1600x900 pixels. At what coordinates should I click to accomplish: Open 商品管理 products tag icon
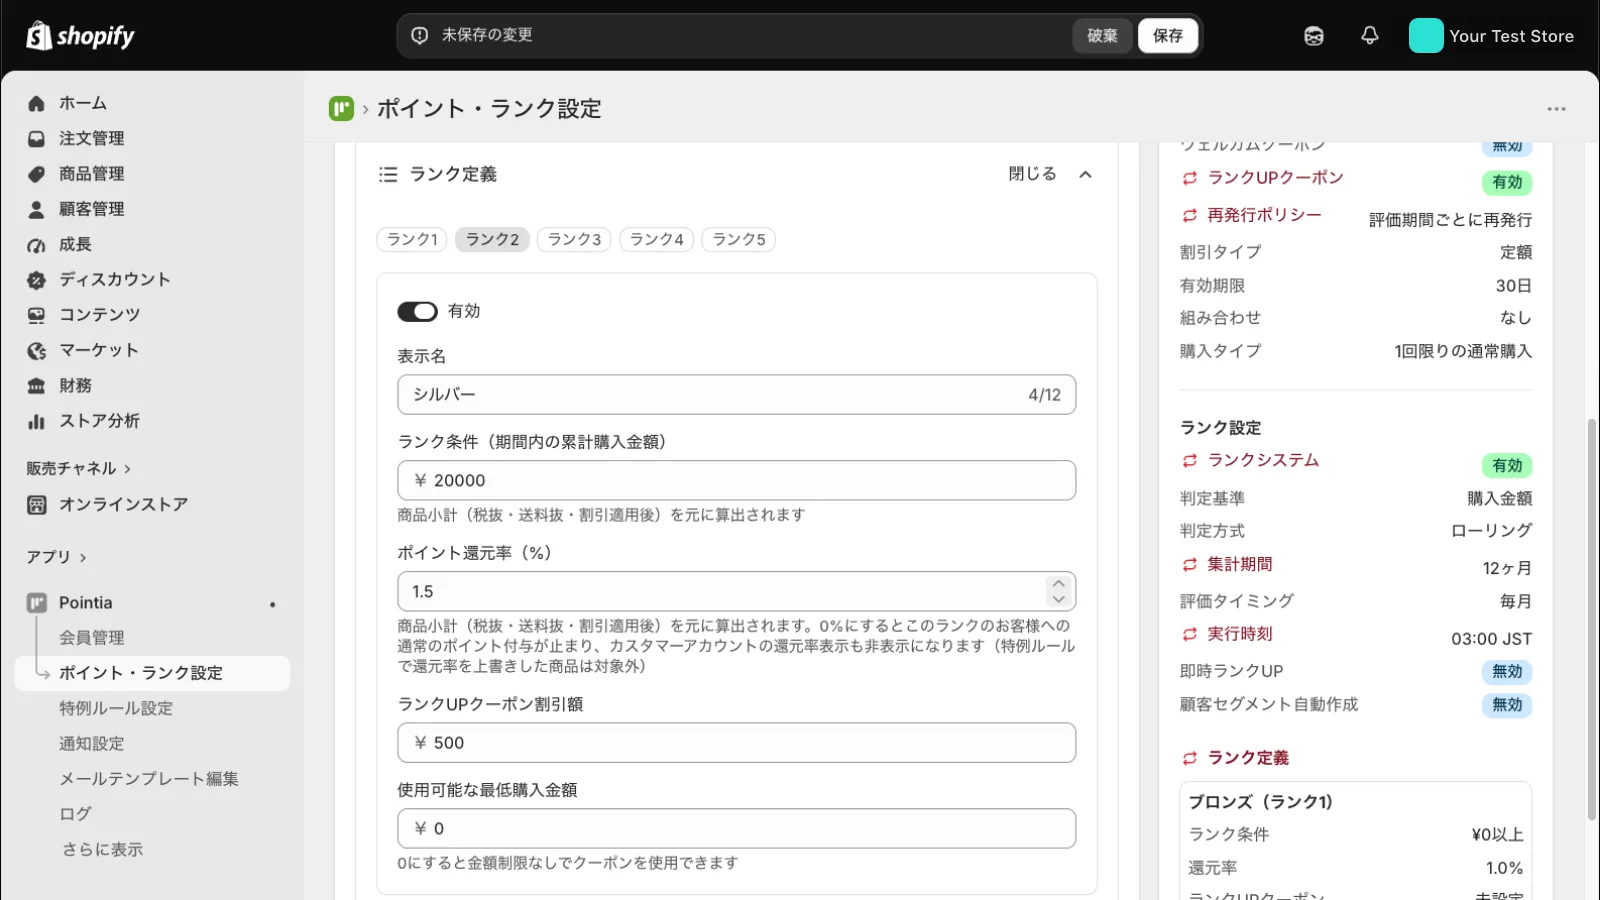[x=37, y=174]
